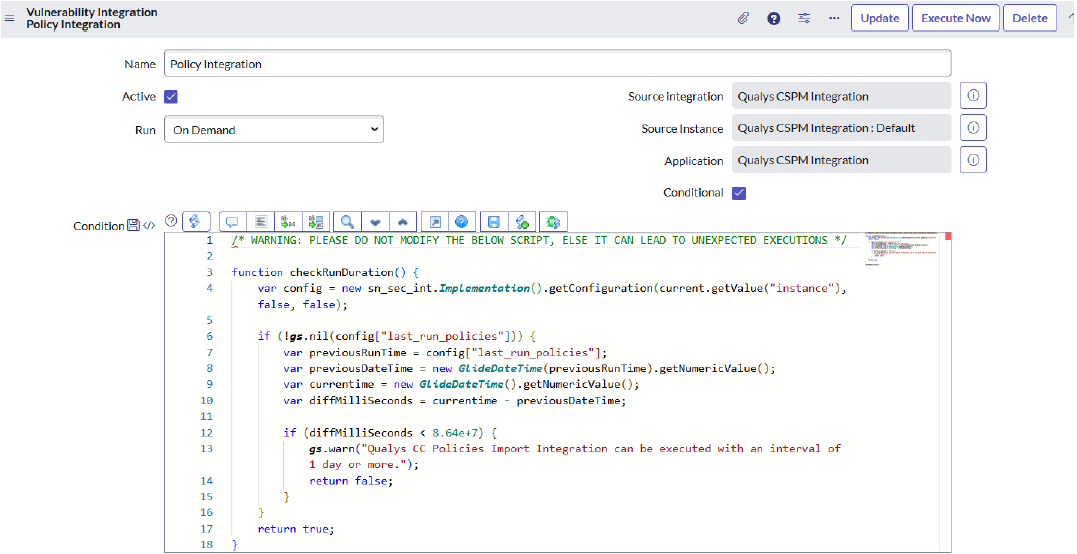Click the Update button
The height and width of the screenshot is (554, 1077).
click(879, 18)
